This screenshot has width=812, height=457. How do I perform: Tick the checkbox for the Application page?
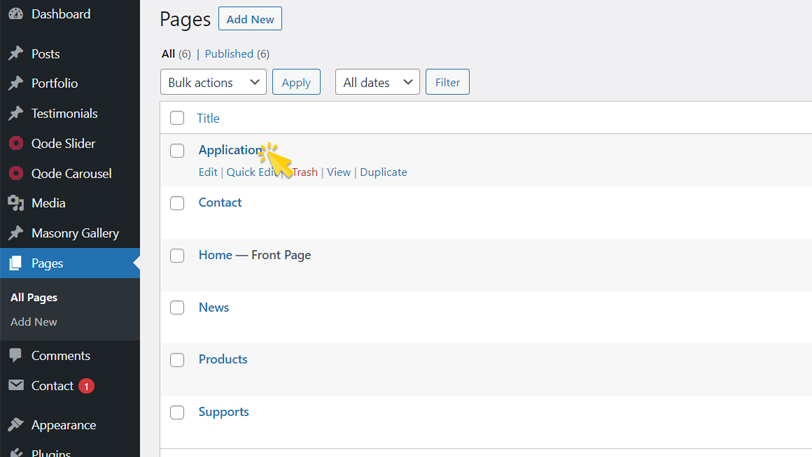[177, 151]
